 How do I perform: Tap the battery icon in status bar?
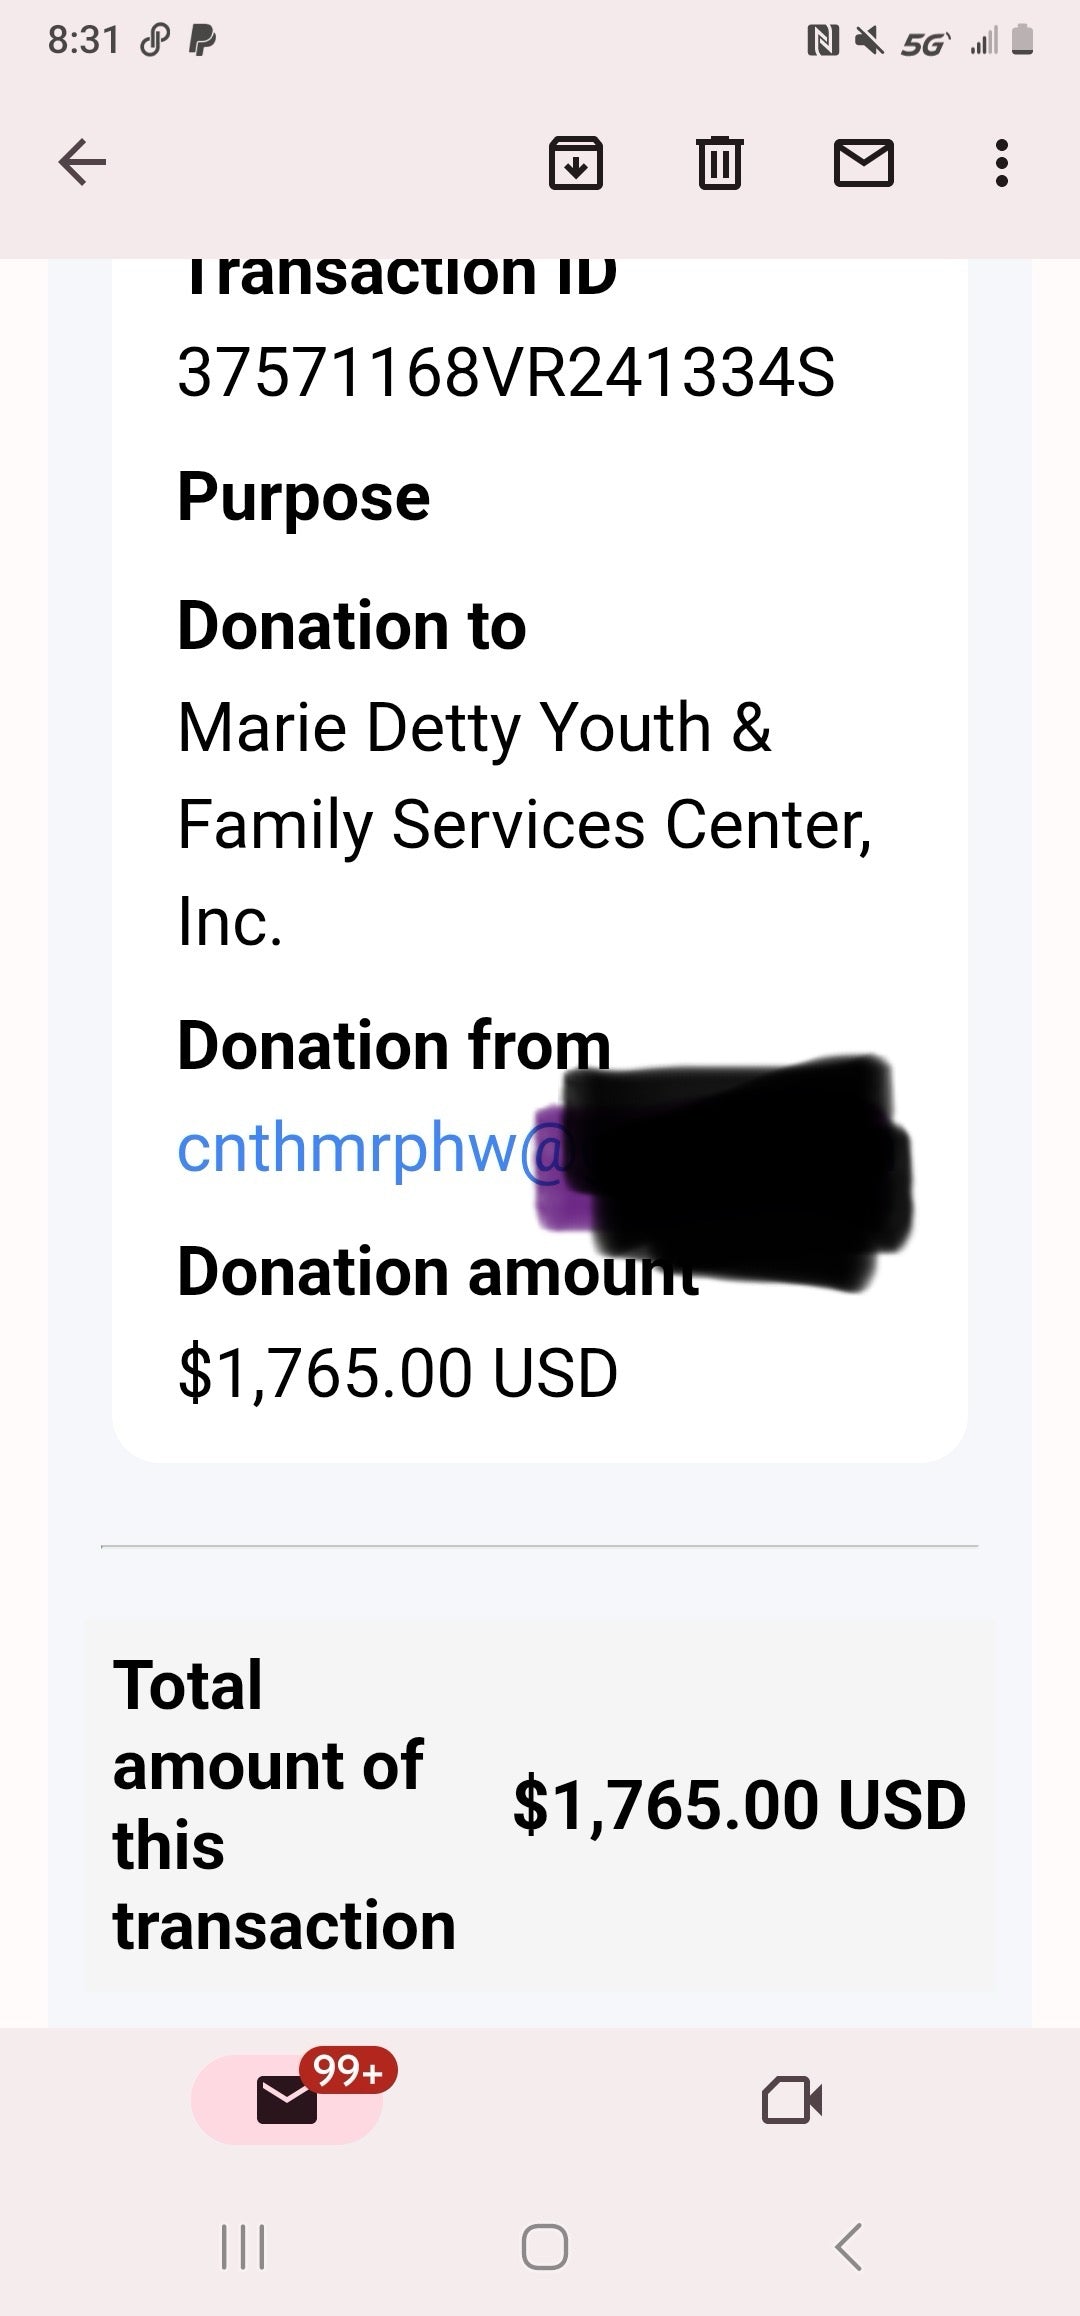click(x=1022, y=41)
